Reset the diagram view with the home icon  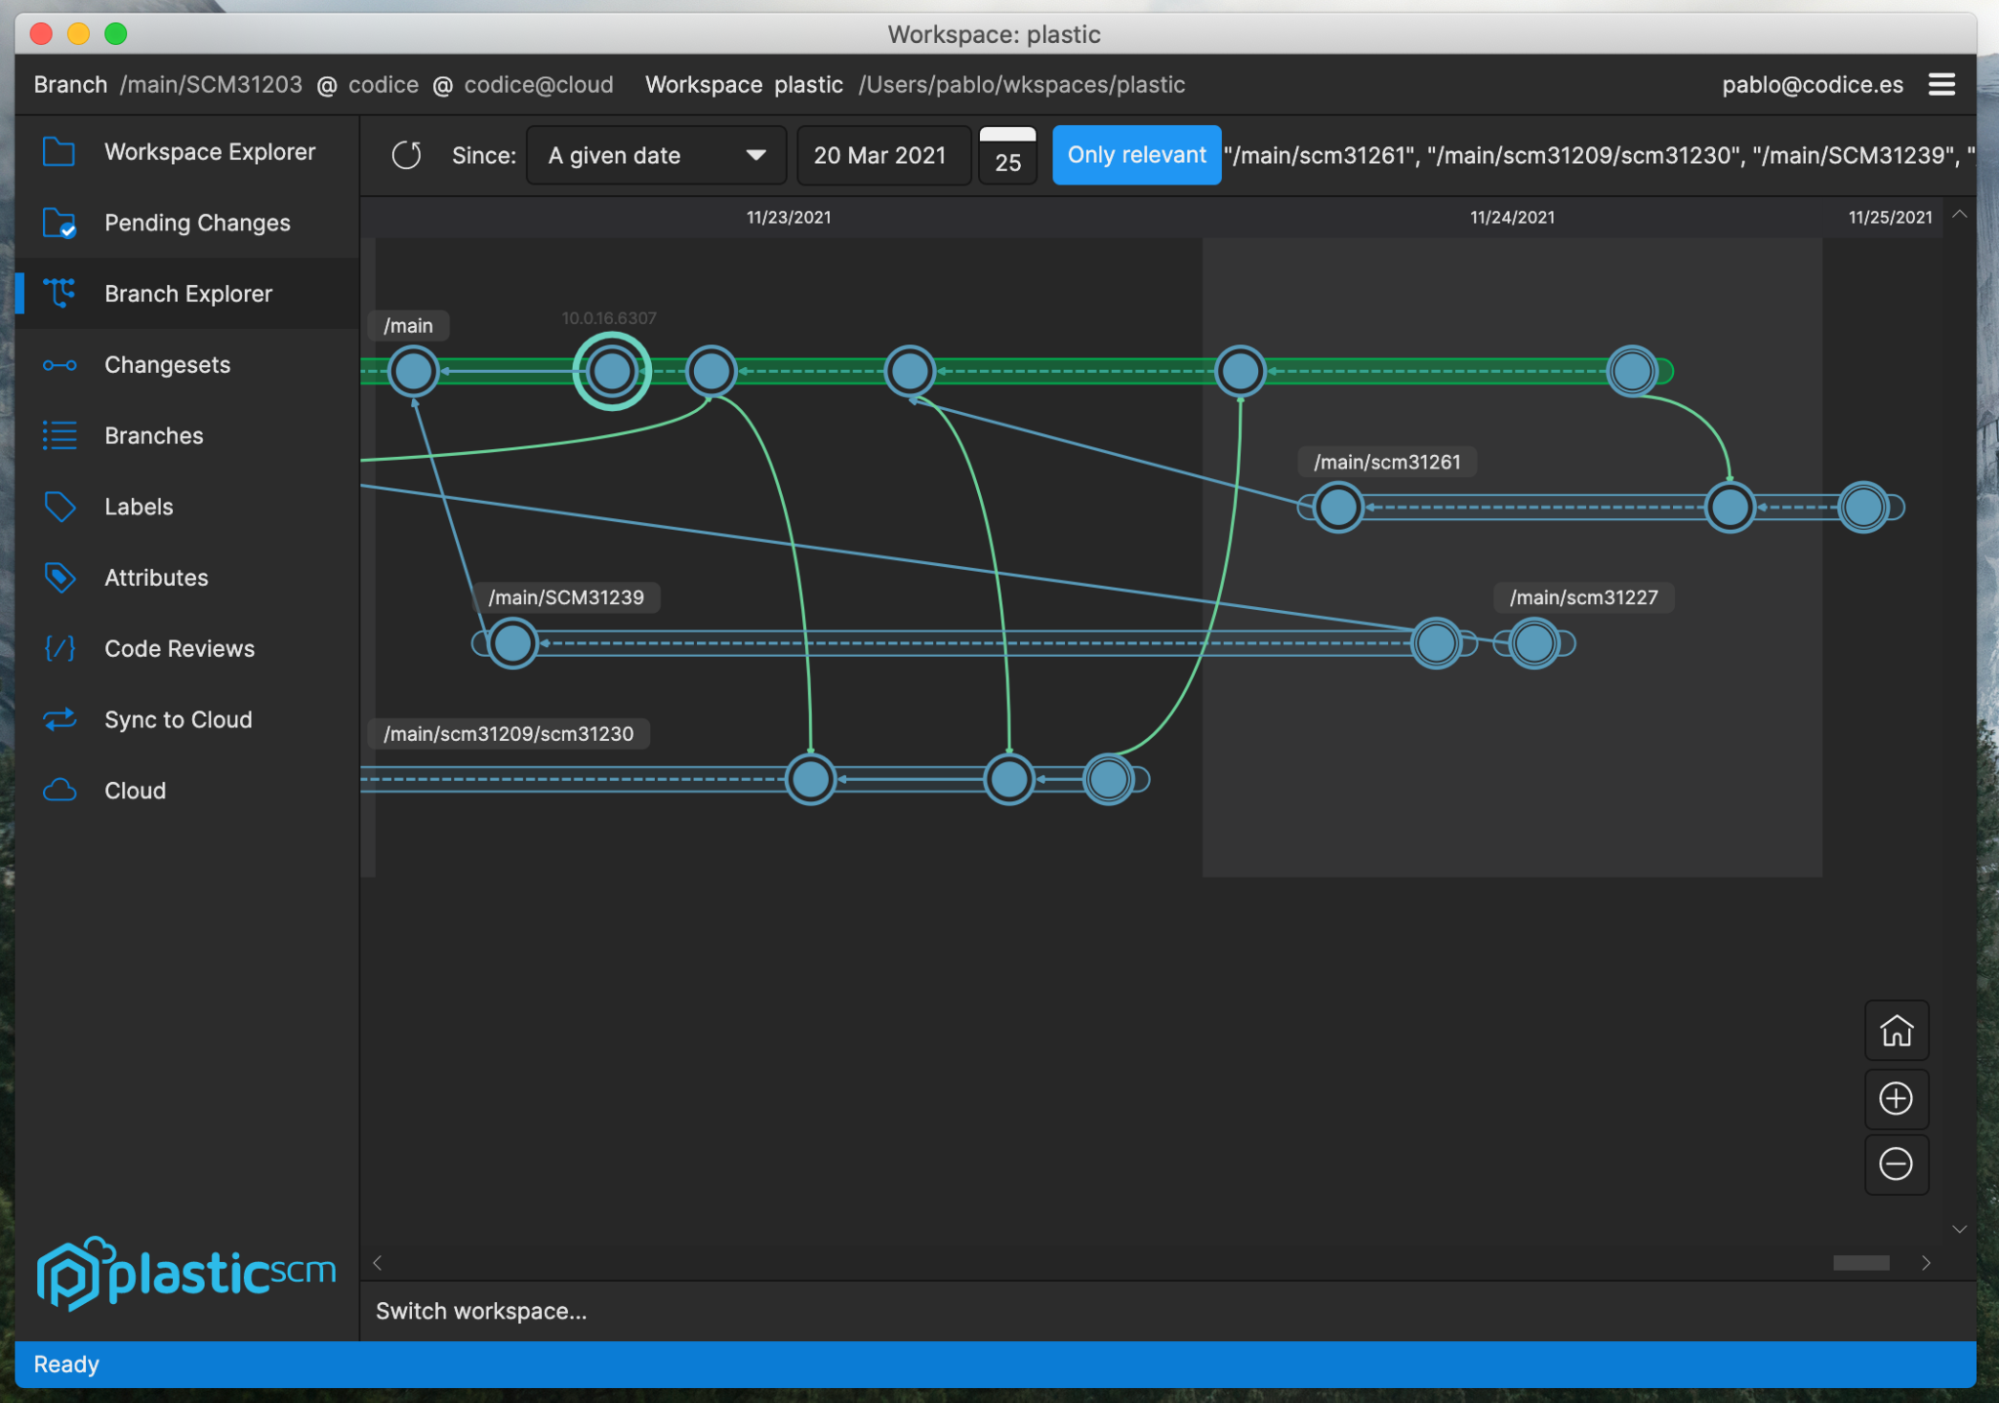coord(1896,1030)
